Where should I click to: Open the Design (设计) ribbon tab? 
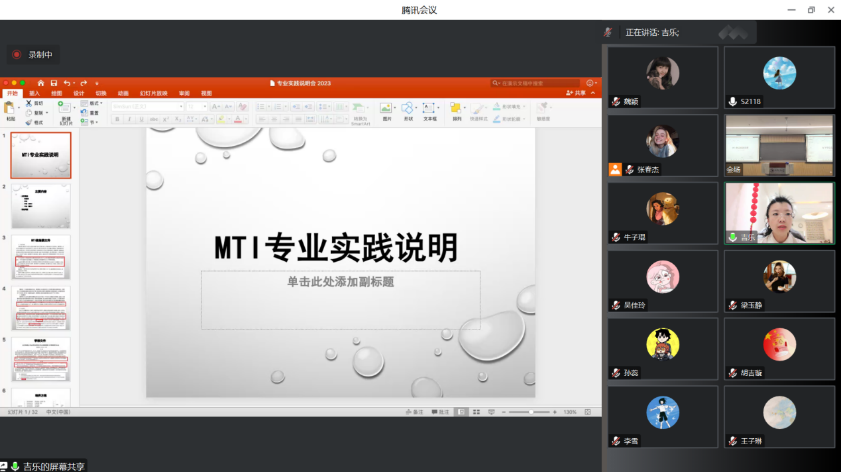click(78, 93)
